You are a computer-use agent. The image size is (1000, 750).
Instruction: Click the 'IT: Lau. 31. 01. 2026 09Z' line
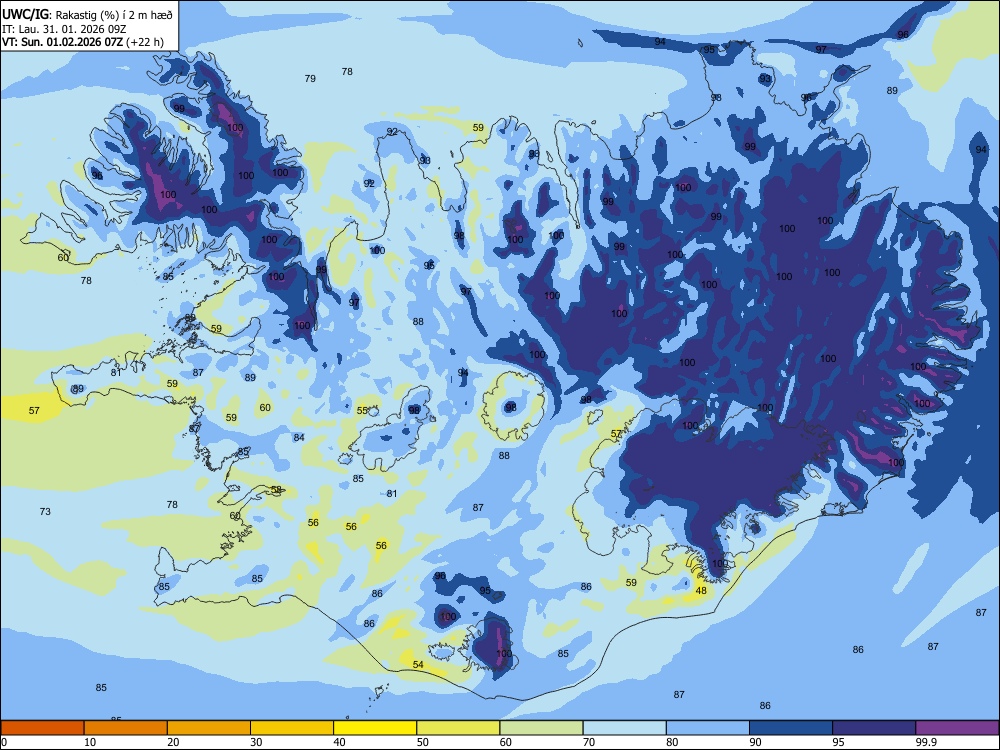coord(63,29)
